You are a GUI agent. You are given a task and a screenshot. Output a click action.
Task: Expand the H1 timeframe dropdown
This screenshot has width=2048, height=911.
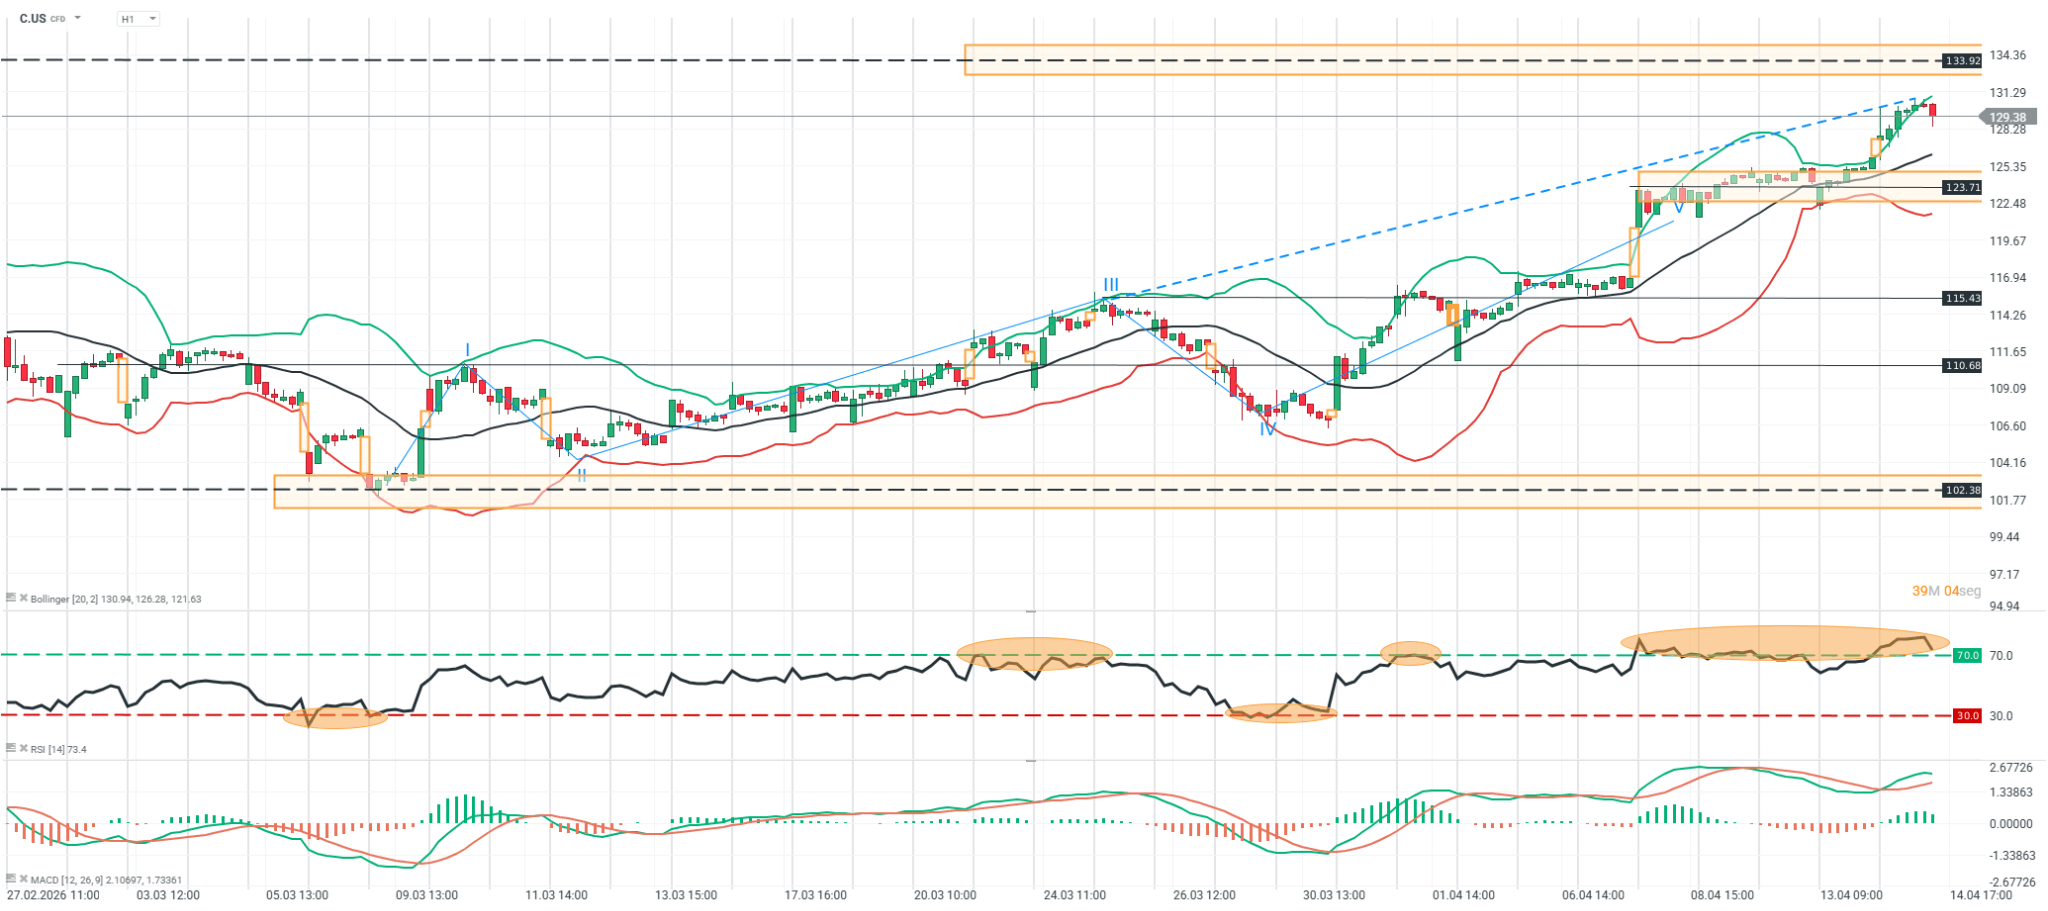click(151, 19)
